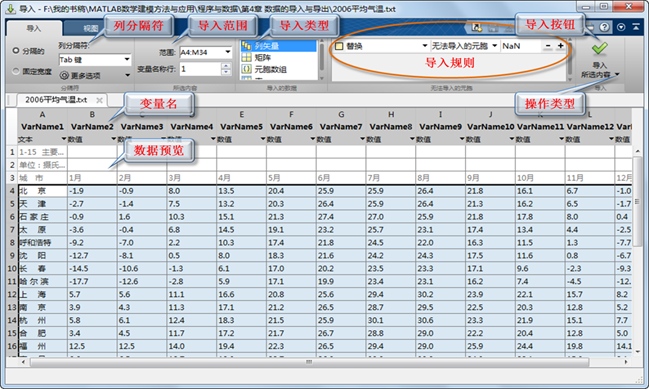Click the horizontal scrollbar below the data
Viewport: 649px width, 389px height.
tap(309, 362)
